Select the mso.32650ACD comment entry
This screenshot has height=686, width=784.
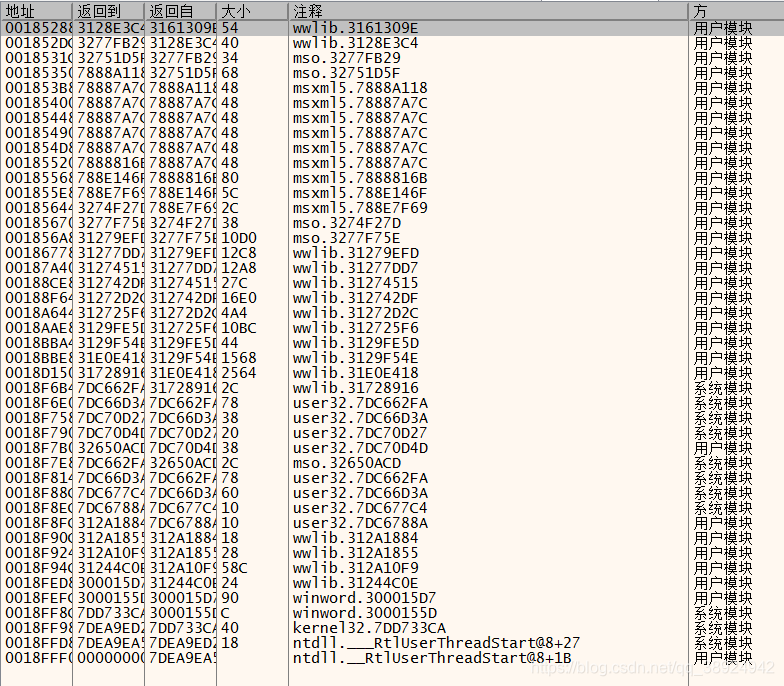point(346,463)
